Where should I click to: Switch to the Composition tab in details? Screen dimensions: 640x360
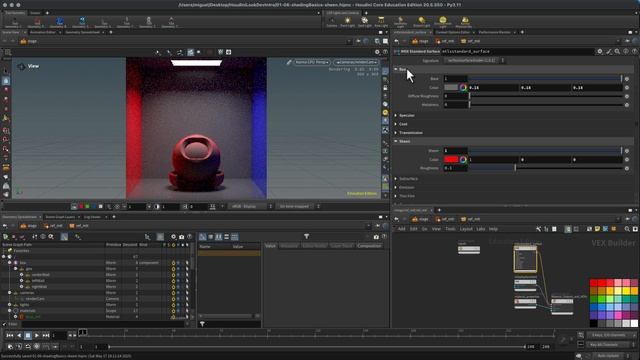click(x=369, y=246)
